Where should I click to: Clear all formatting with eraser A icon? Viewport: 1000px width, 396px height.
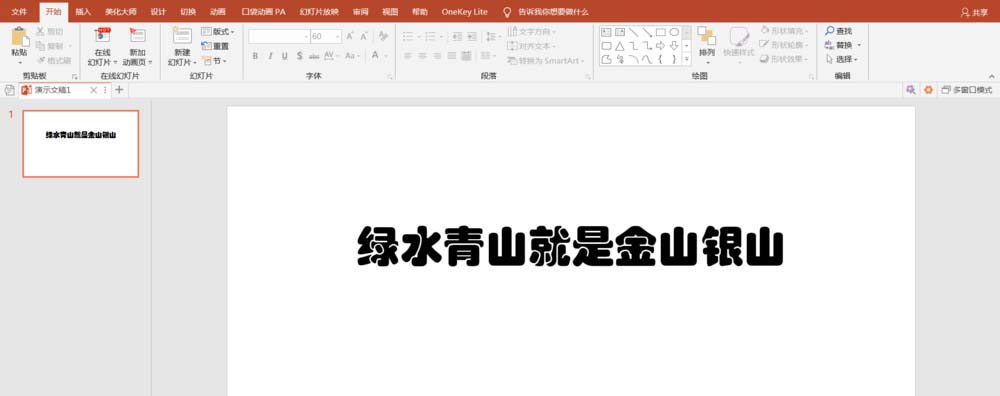383,36
